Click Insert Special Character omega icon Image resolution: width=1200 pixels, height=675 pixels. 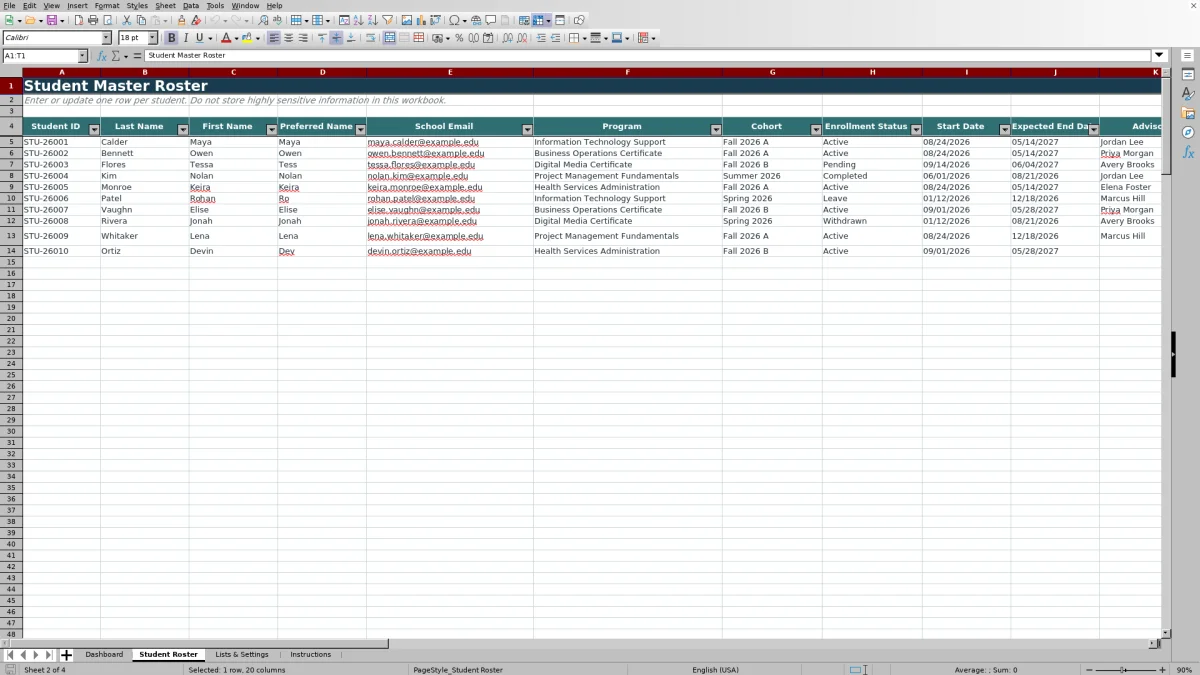coord(454,20)
